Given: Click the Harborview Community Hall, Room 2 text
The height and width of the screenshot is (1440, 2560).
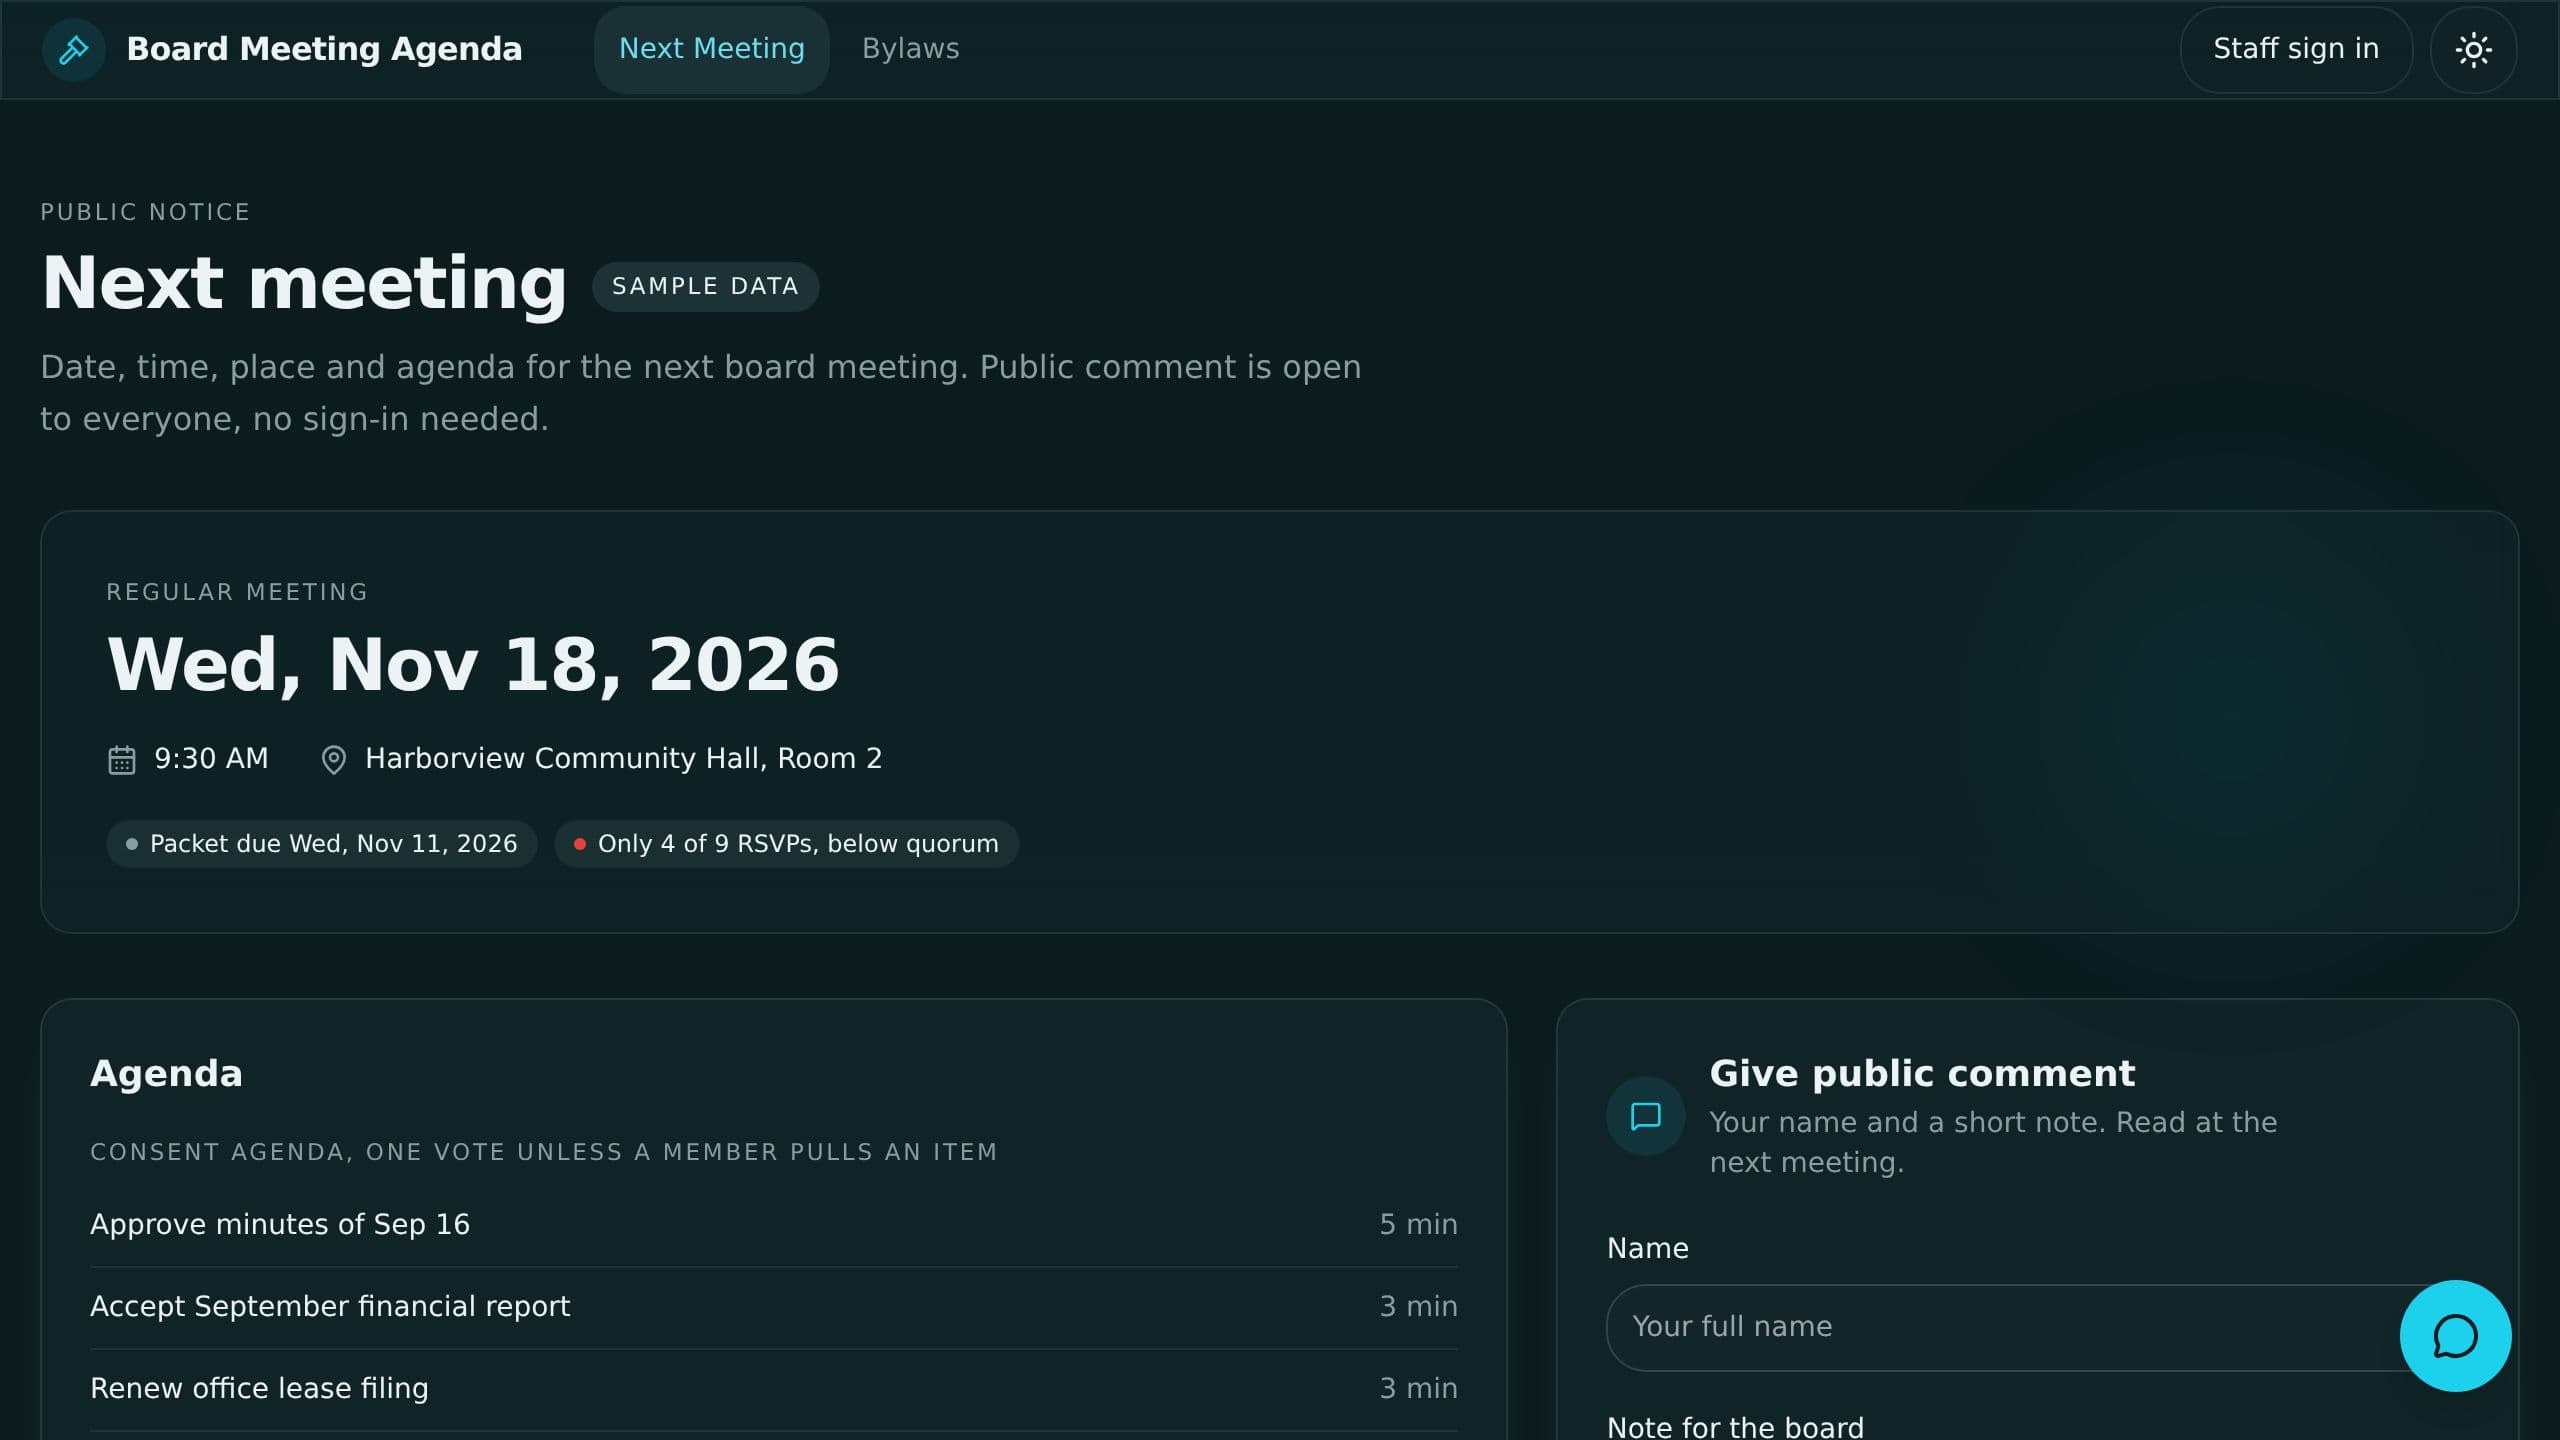Looking at the screenshot, I should 623,759.
